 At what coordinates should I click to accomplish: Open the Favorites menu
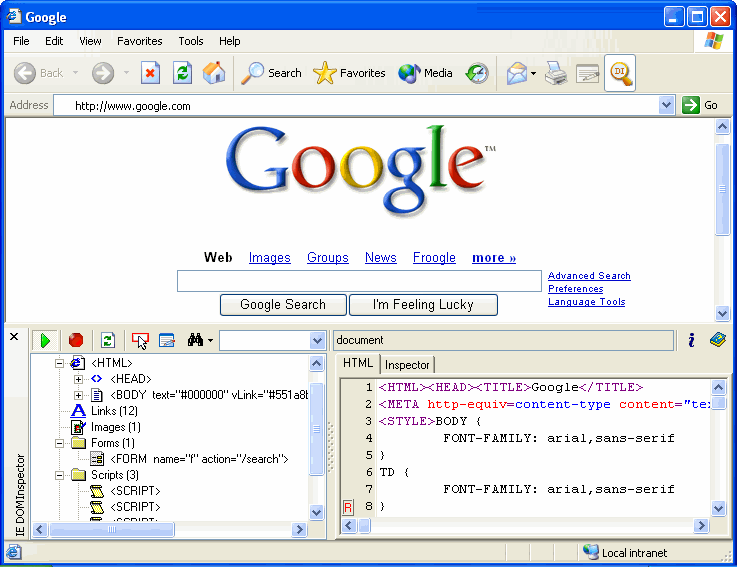140,41
